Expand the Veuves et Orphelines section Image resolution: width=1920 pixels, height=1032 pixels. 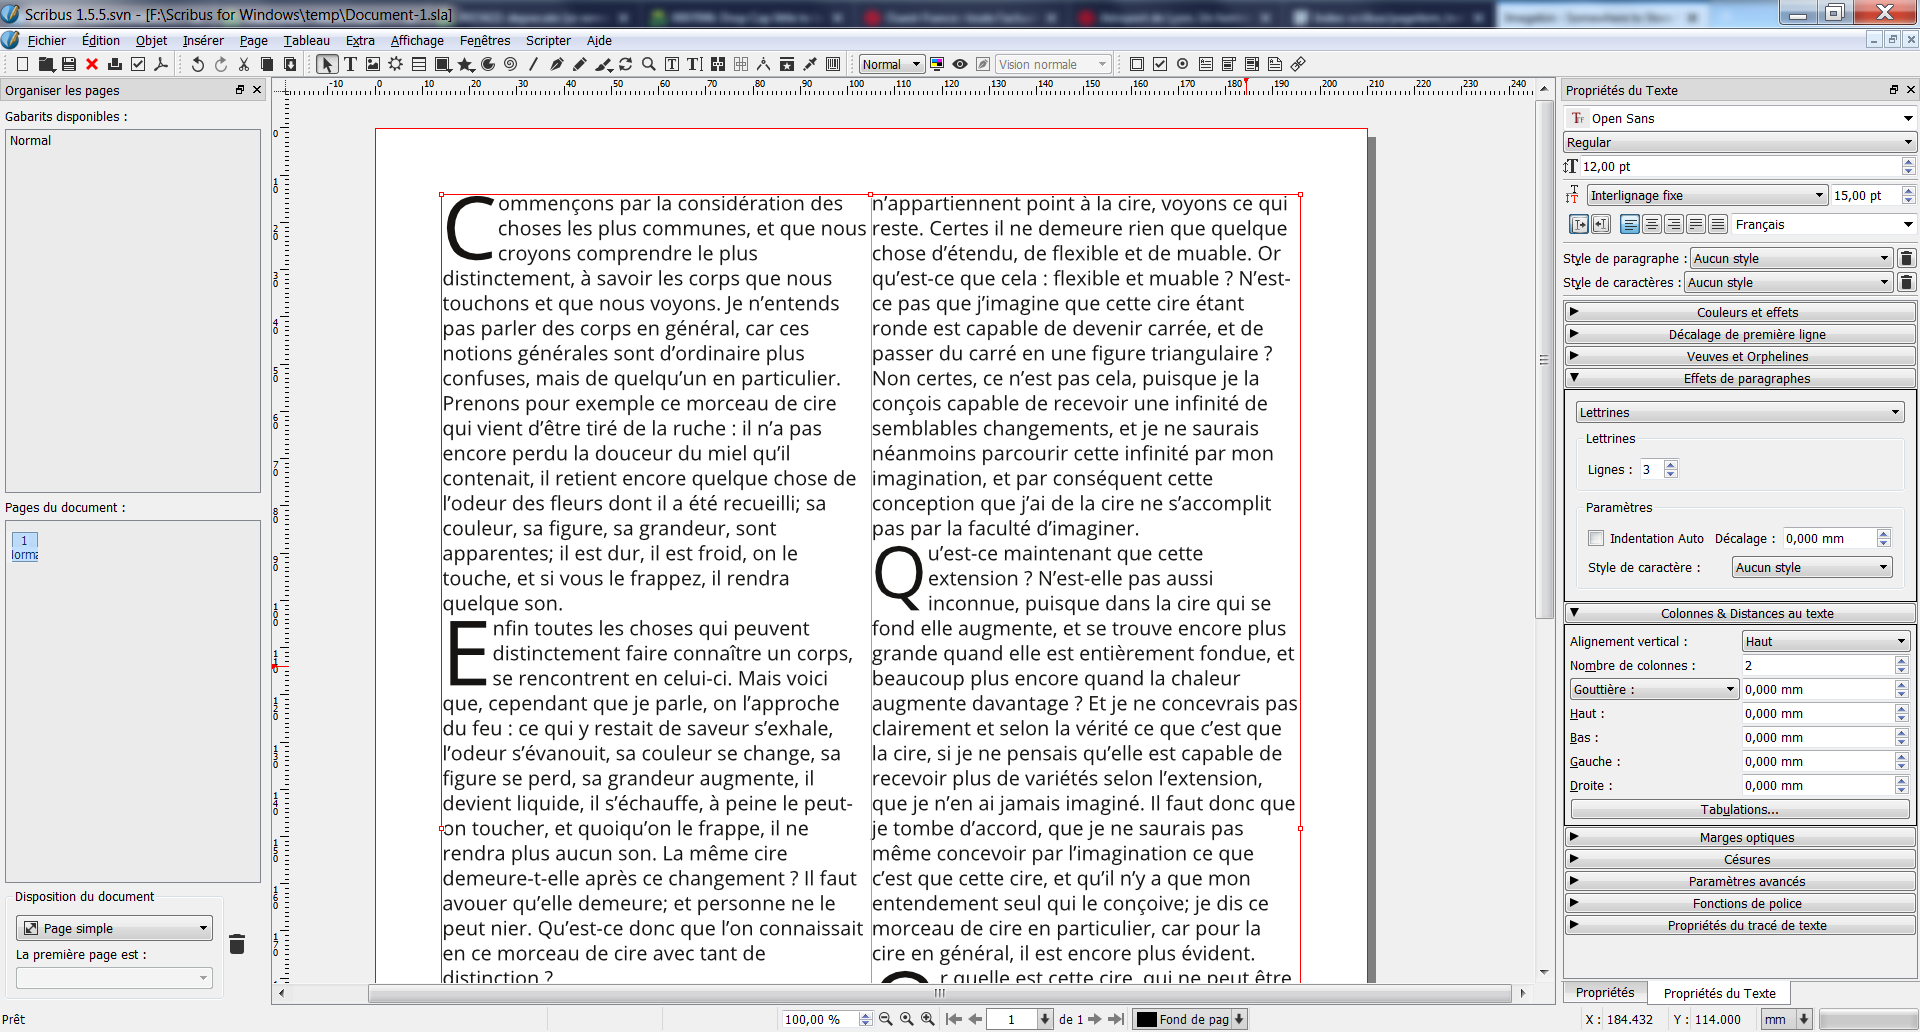[x=1740, y=356]
